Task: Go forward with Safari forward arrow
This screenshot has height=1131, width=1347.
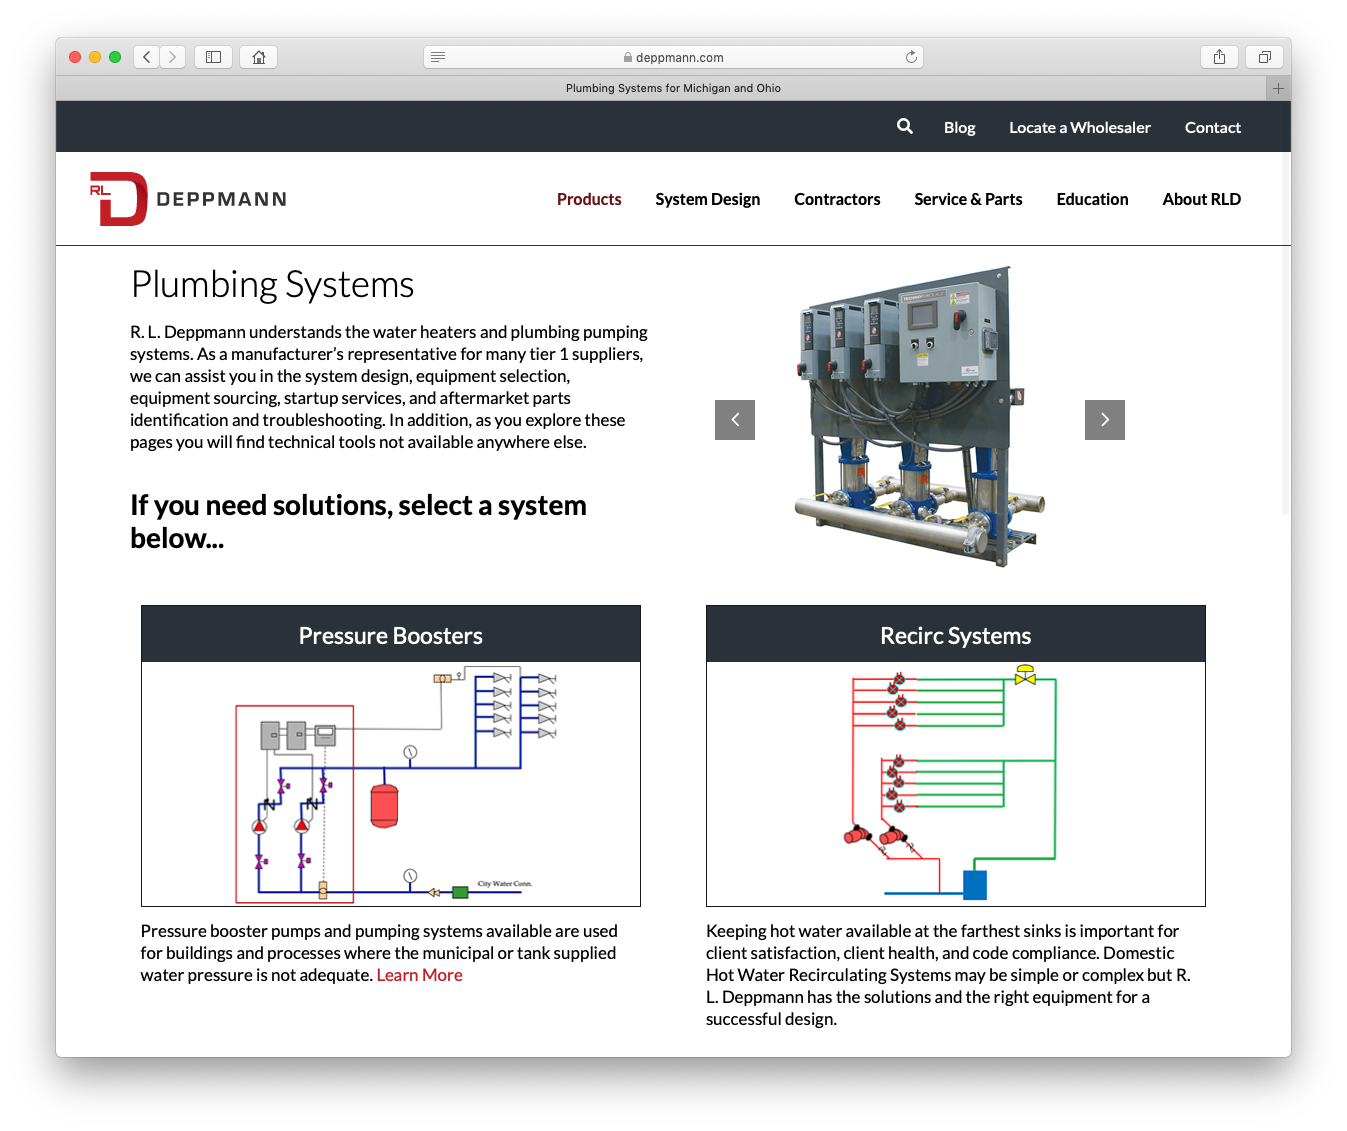Action: coord(173,57)
